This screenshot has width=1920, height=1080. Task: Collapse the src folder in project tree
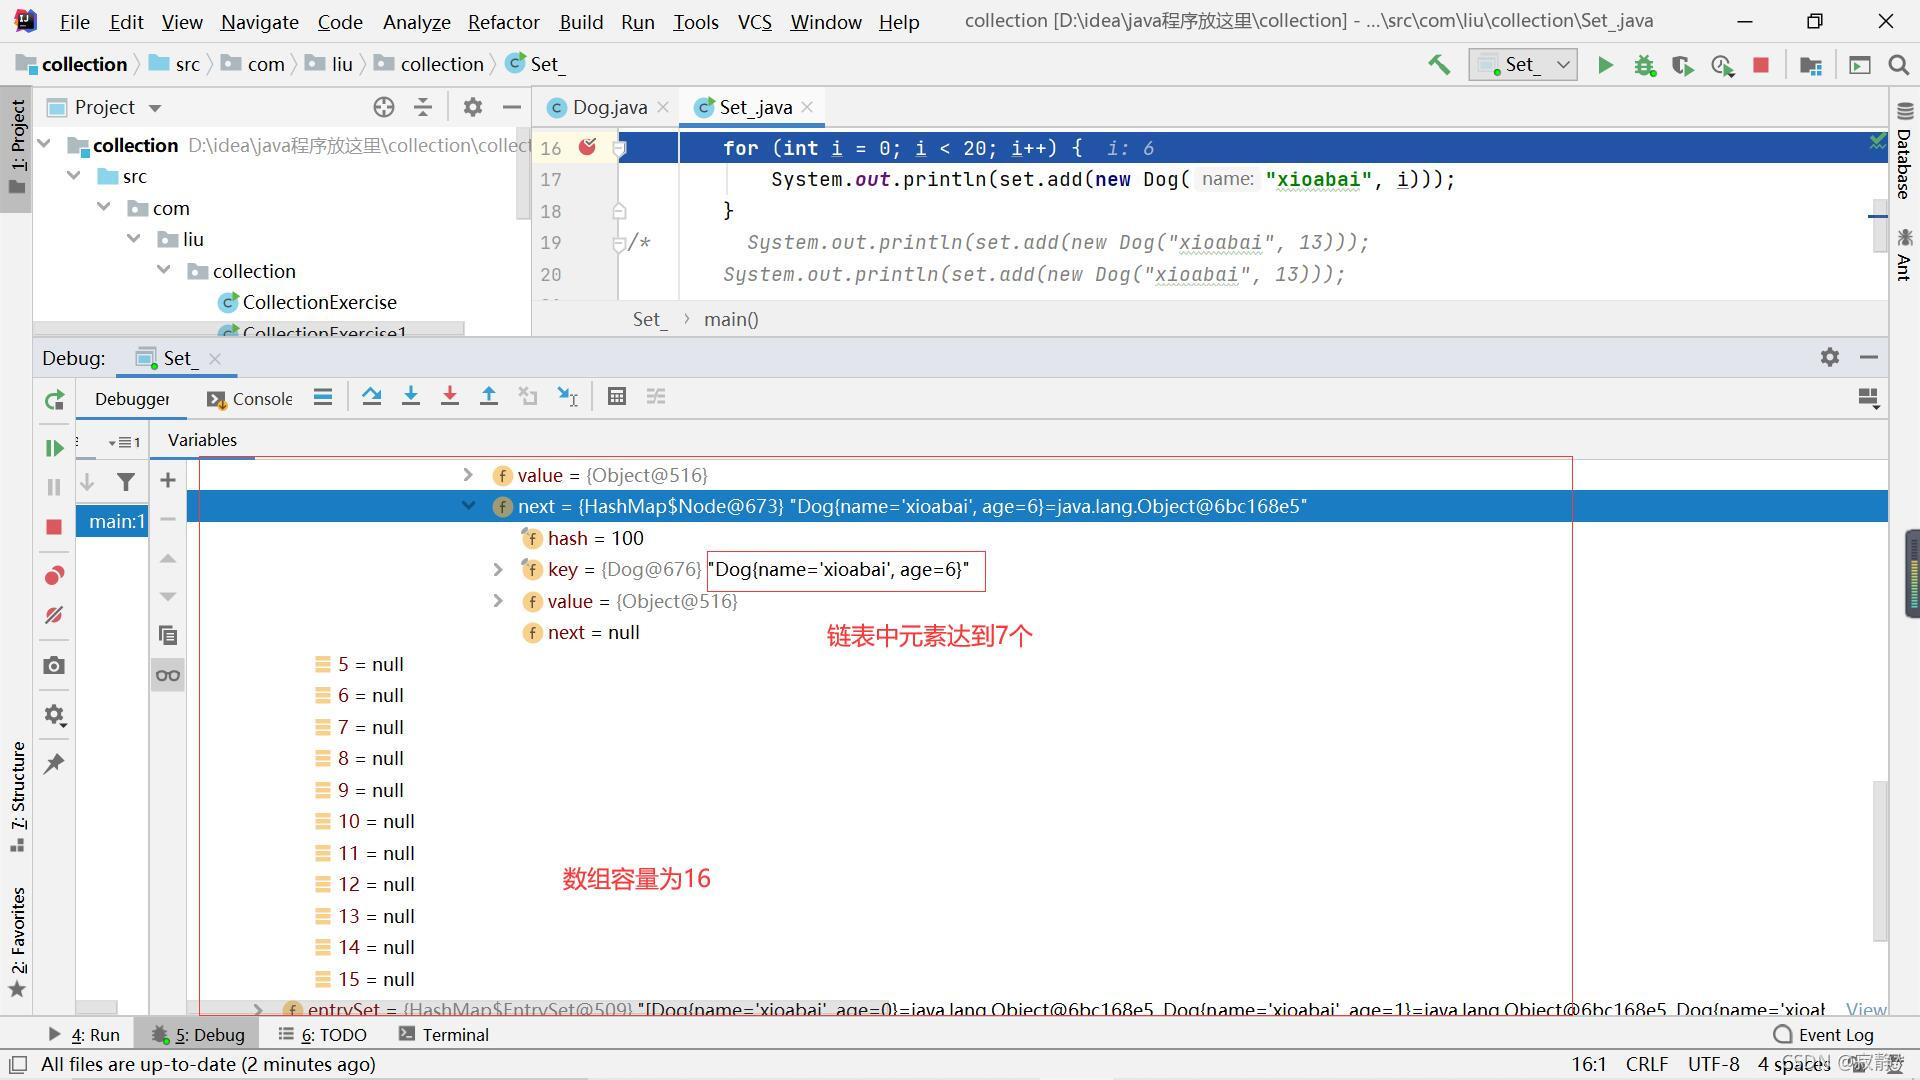pos(74,176)
